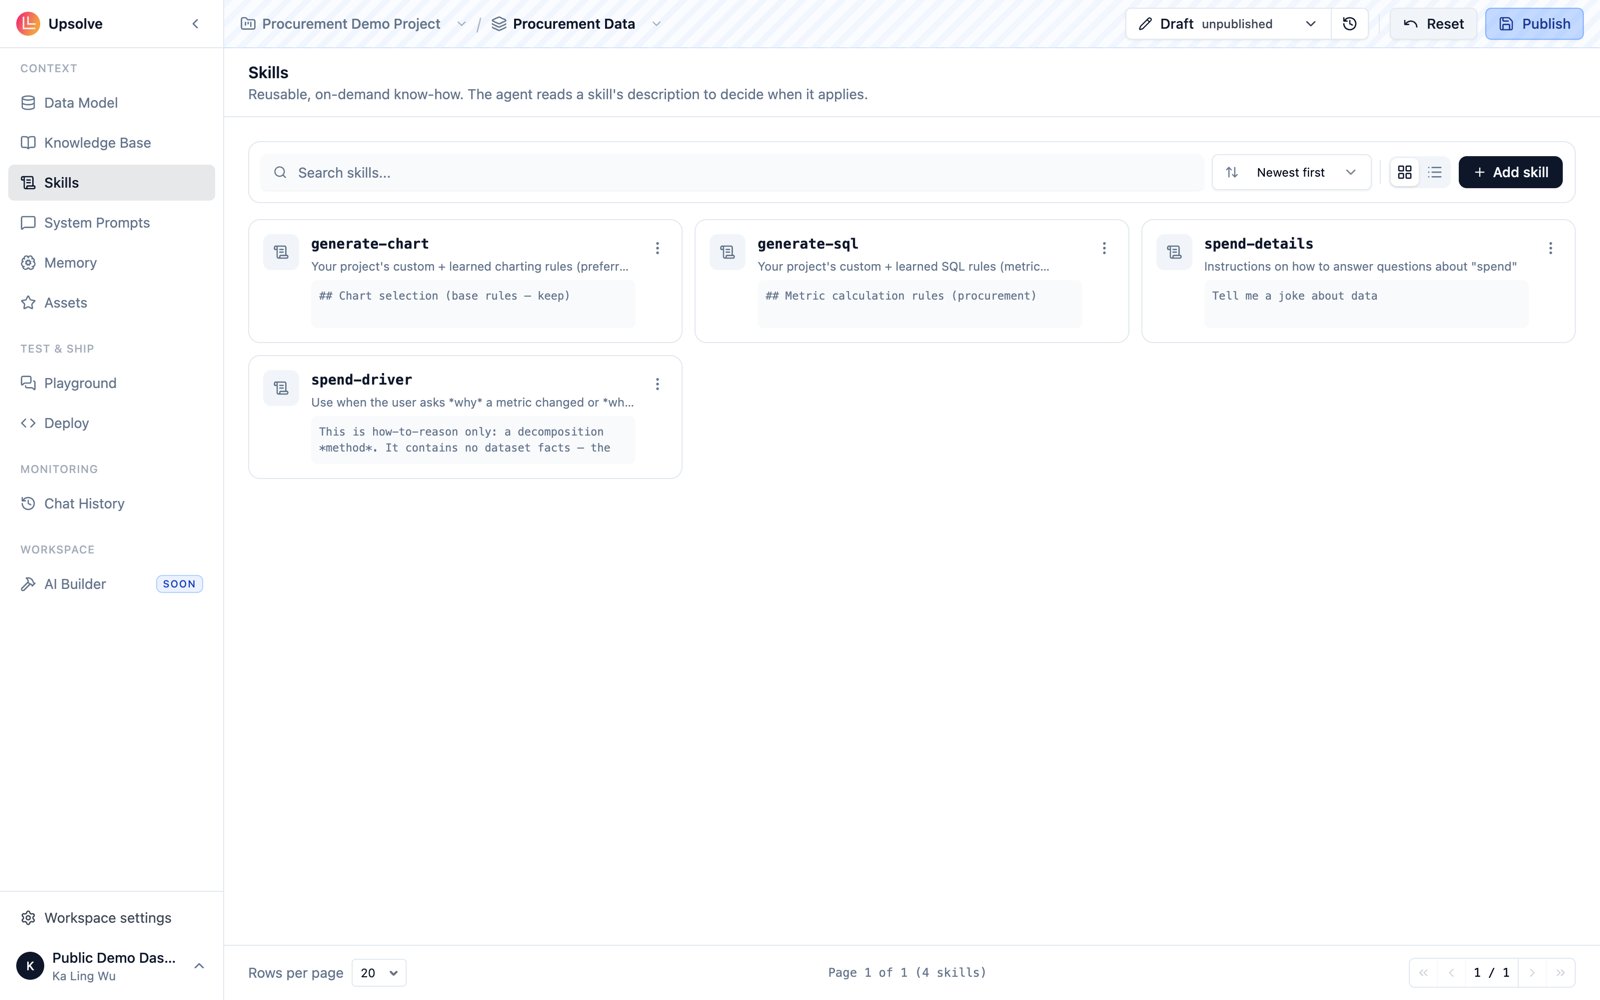
Task: Go to first page arrow
Action: pos(1423,973)
